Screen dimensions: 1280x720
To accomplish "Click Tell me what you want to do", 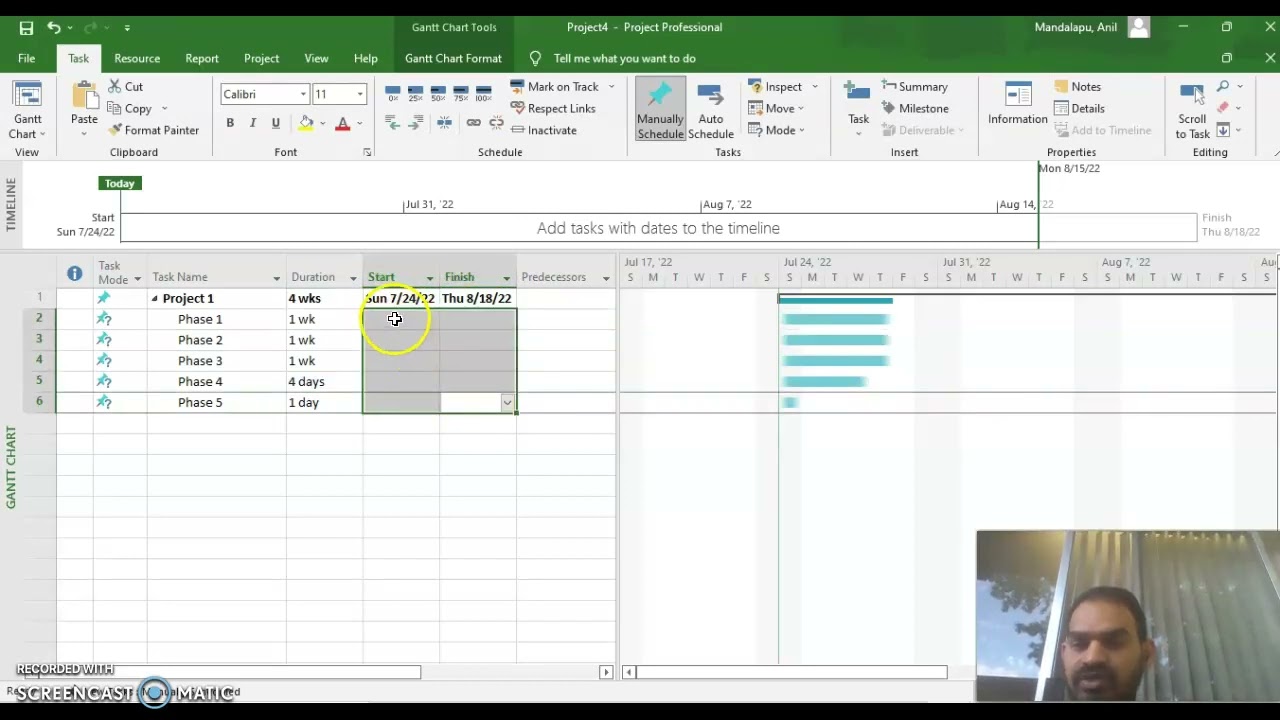I will tap(624, 58).
